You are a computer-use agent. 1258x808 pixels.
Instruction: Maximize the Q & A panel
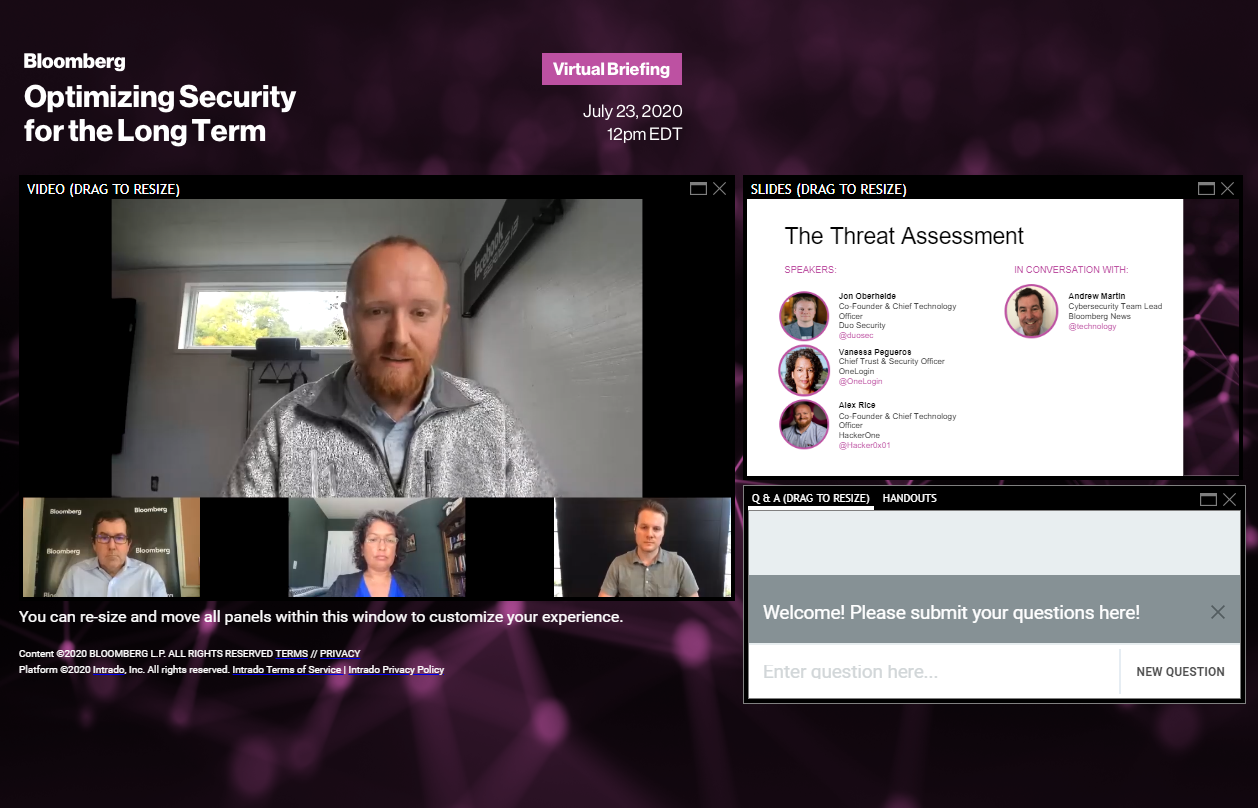click(x=1208, y=499)
